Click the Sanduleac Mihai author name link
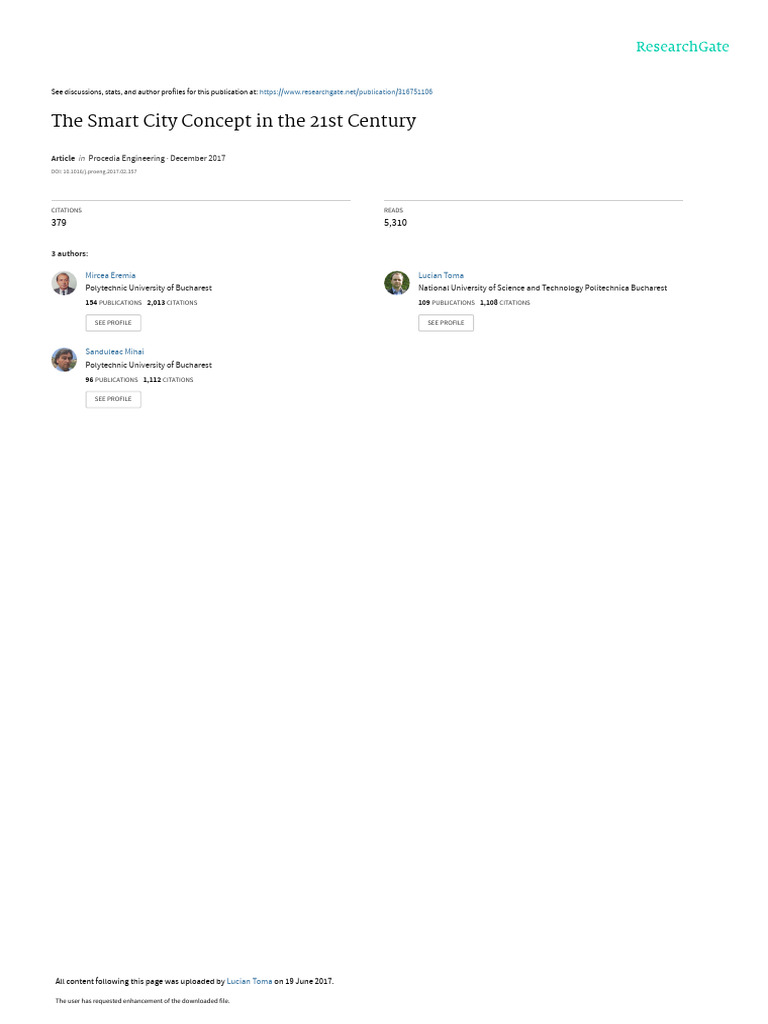The height and width of the screenshot is (1024, 768). click(x=115, y=351)
